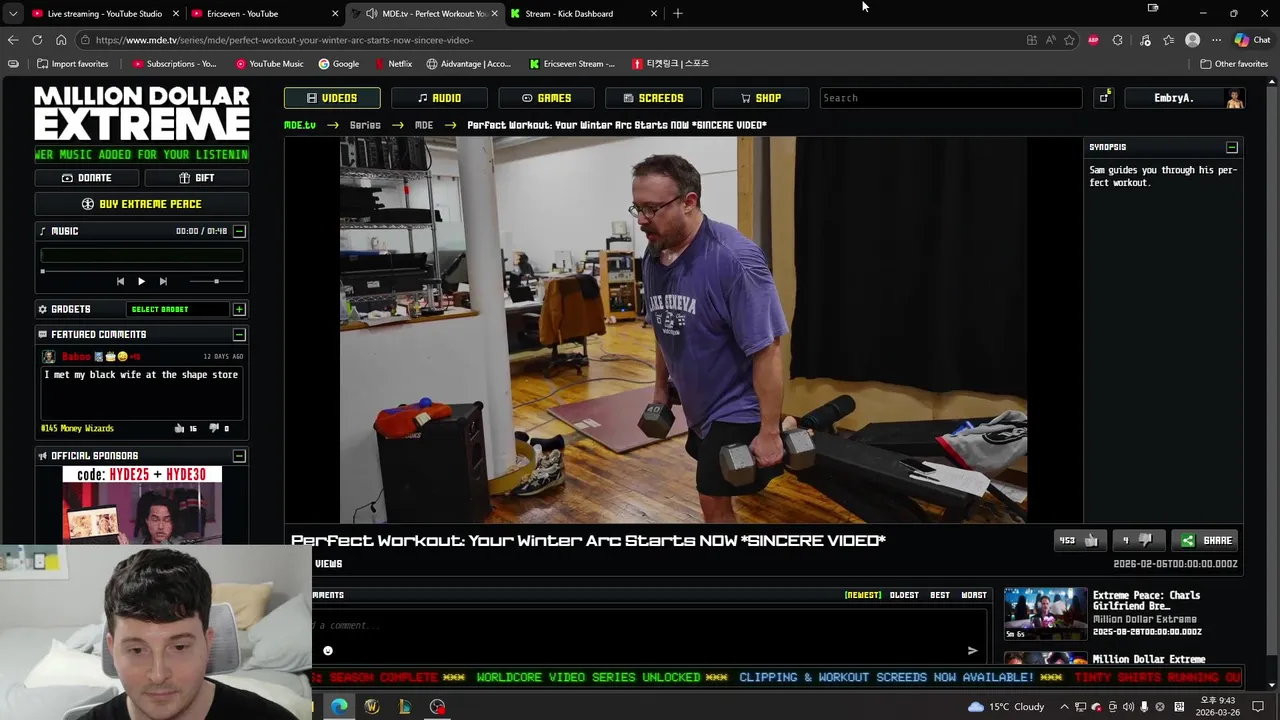The width and height of the screenshot is (1280, 720).
Task: Play the music player track
Action: [x=141, y=282]
